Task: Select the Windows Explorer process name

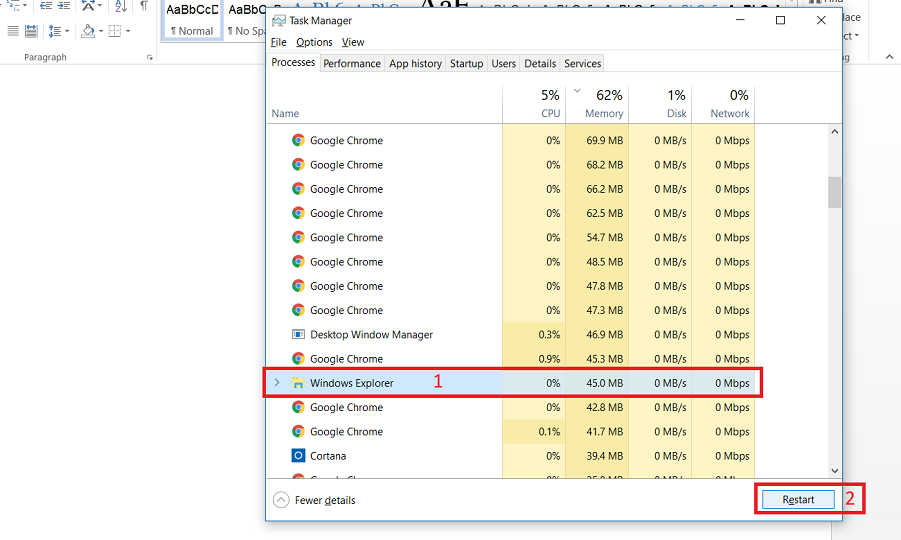Action: pos(352,383)
